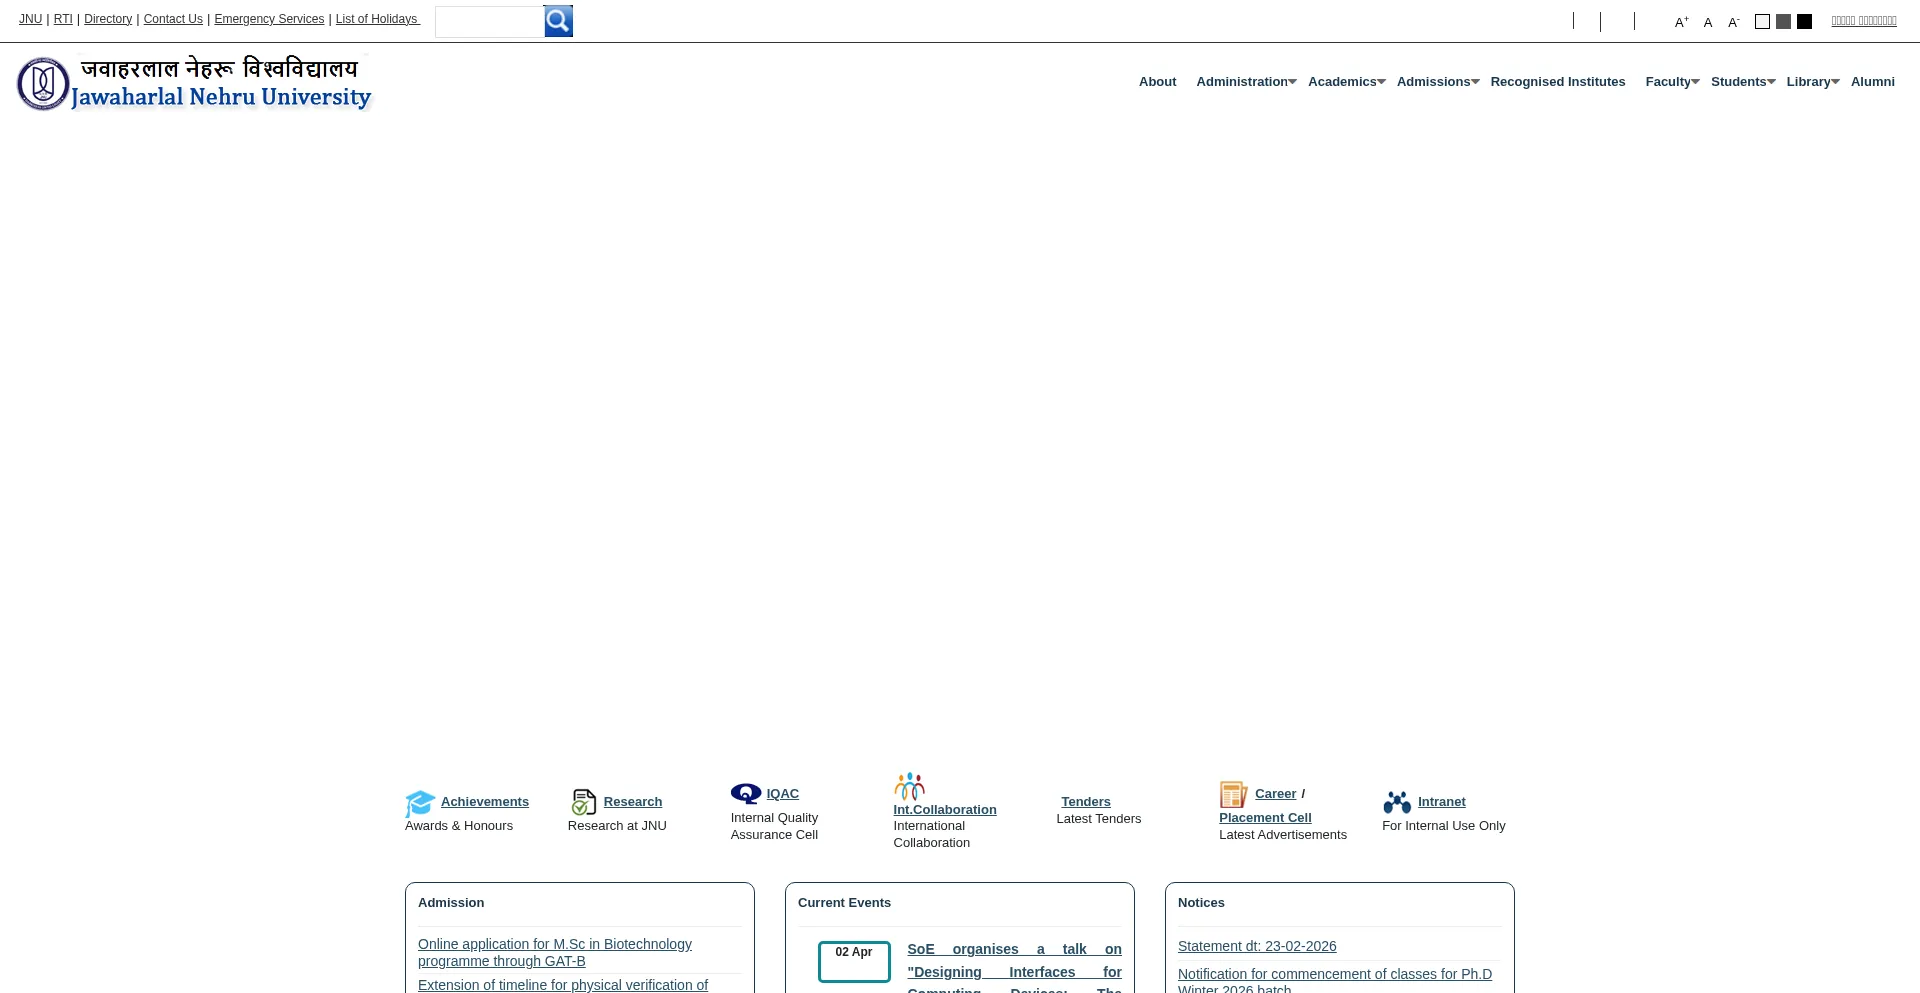Click inside the search text field
The image size is (1920, 993).
coord(489,22)
